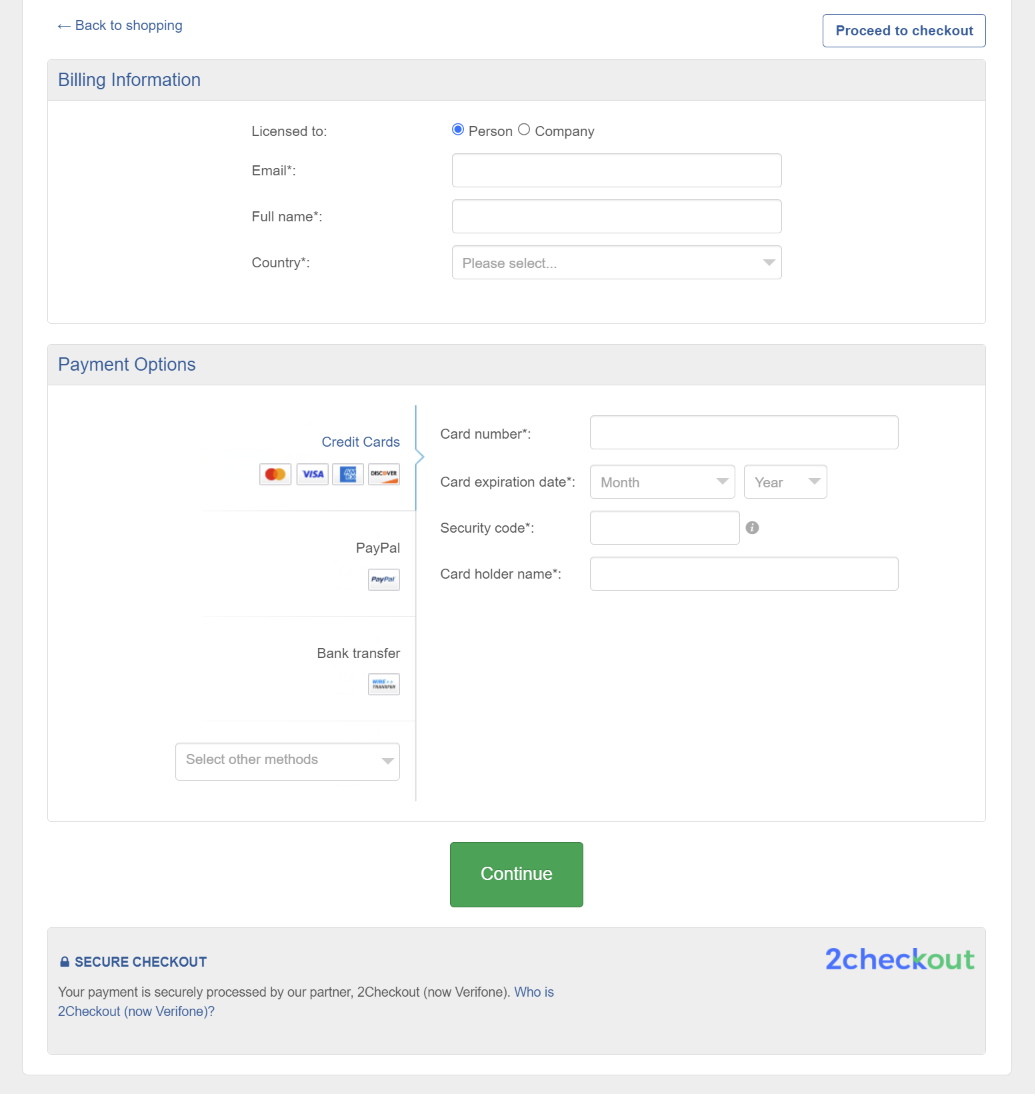Image resolution: width=1035 pixels, height=1094 pixels.
Task: Open the Country dropdown
Action: pos(616,263)
